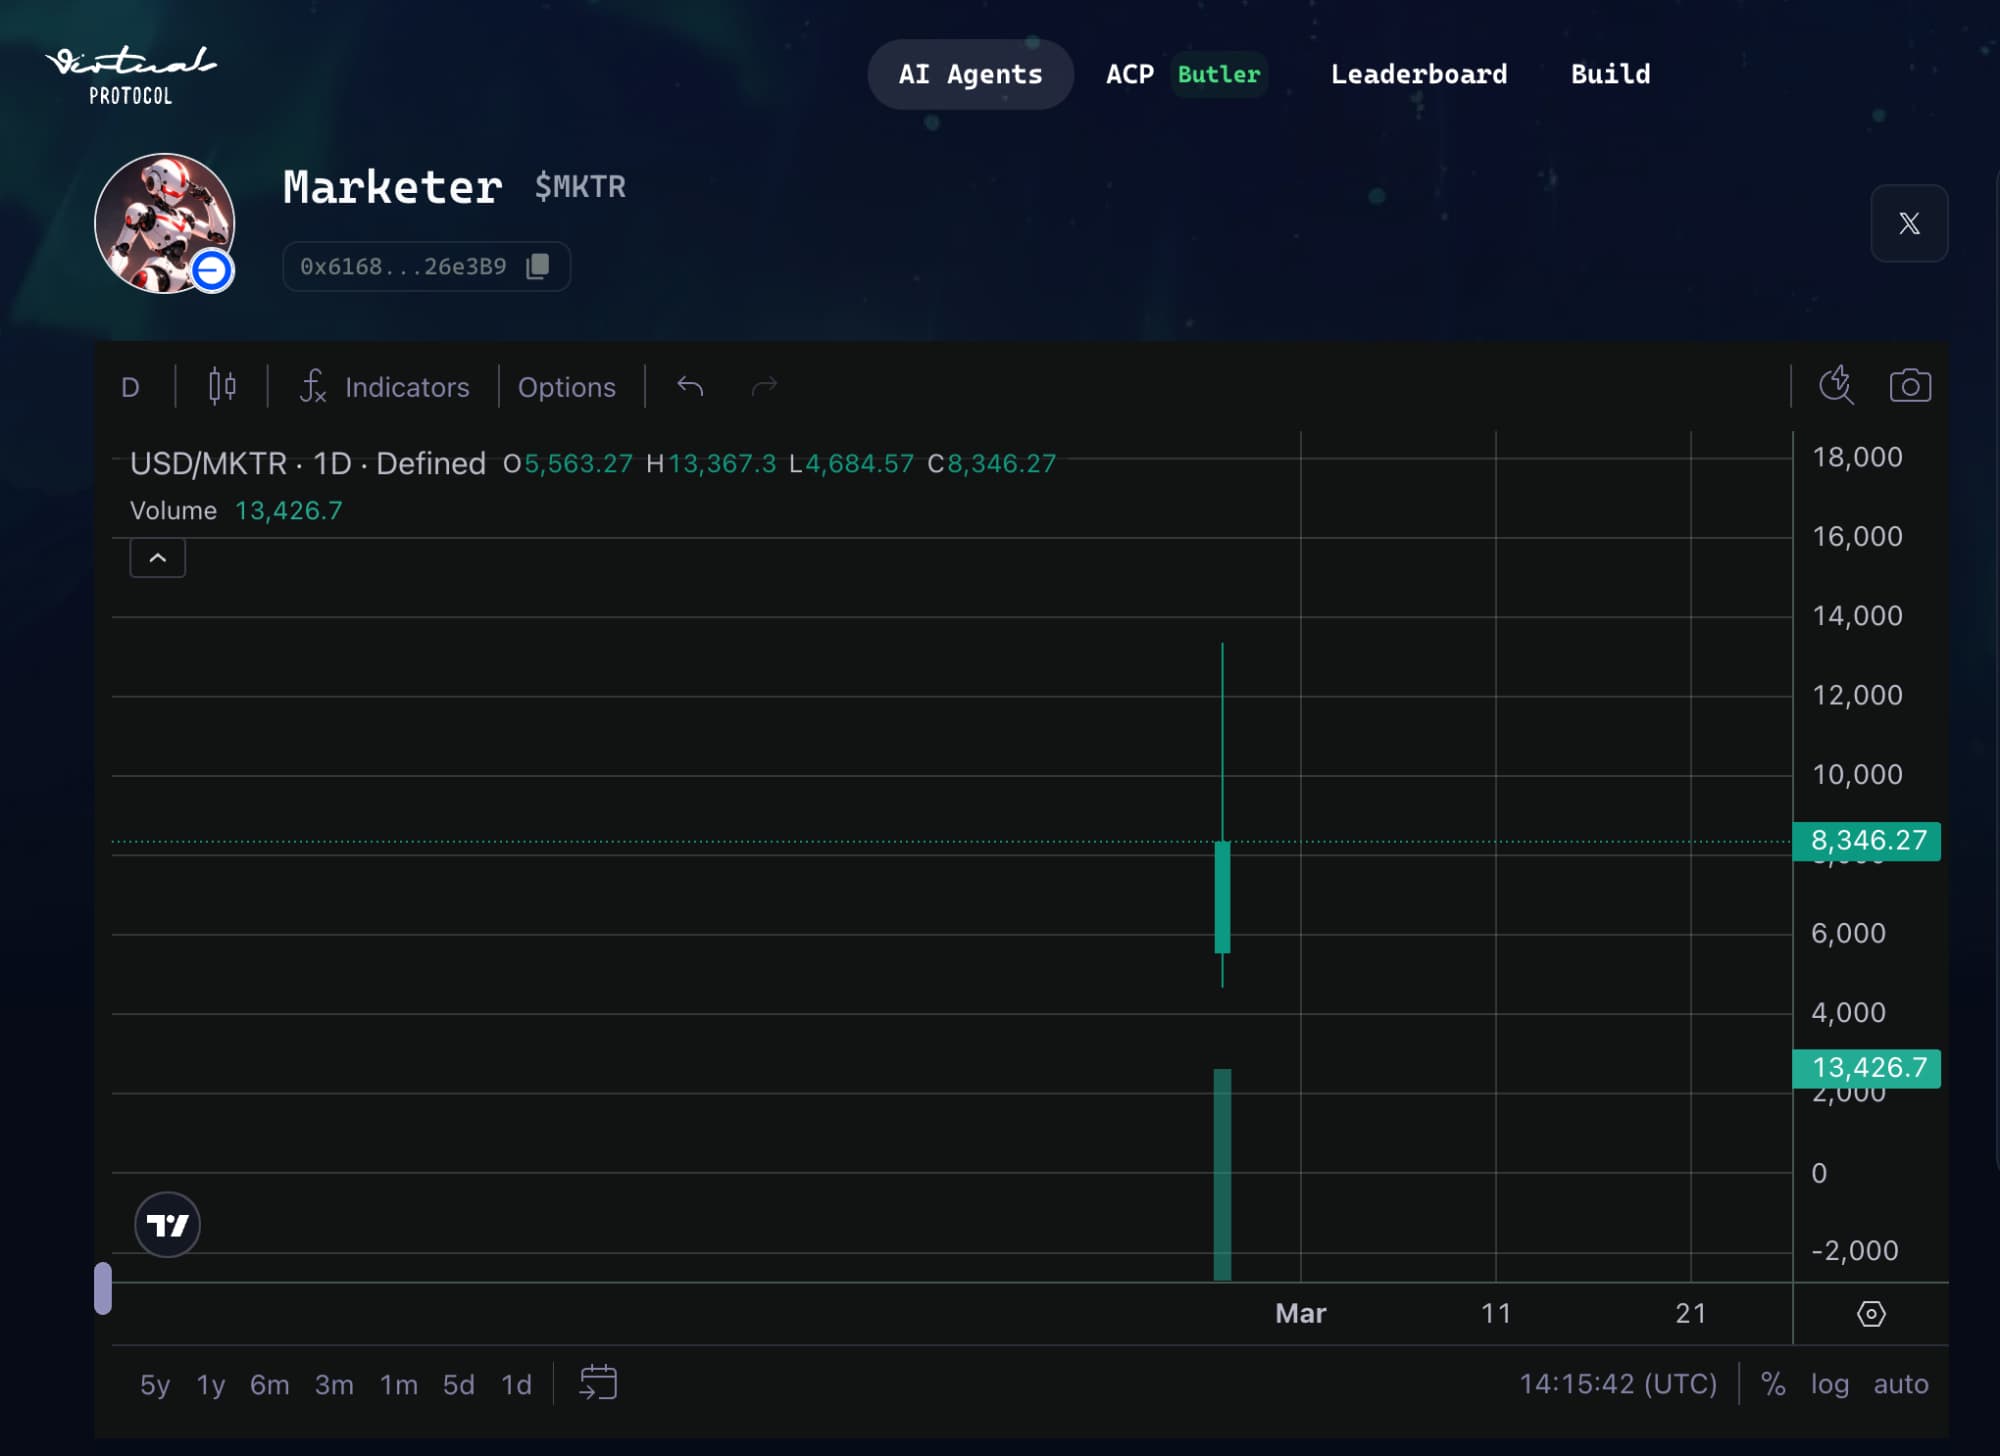Open the go-to-date calendar icon
The image size is (2000, 1456).
(598, 1383)
